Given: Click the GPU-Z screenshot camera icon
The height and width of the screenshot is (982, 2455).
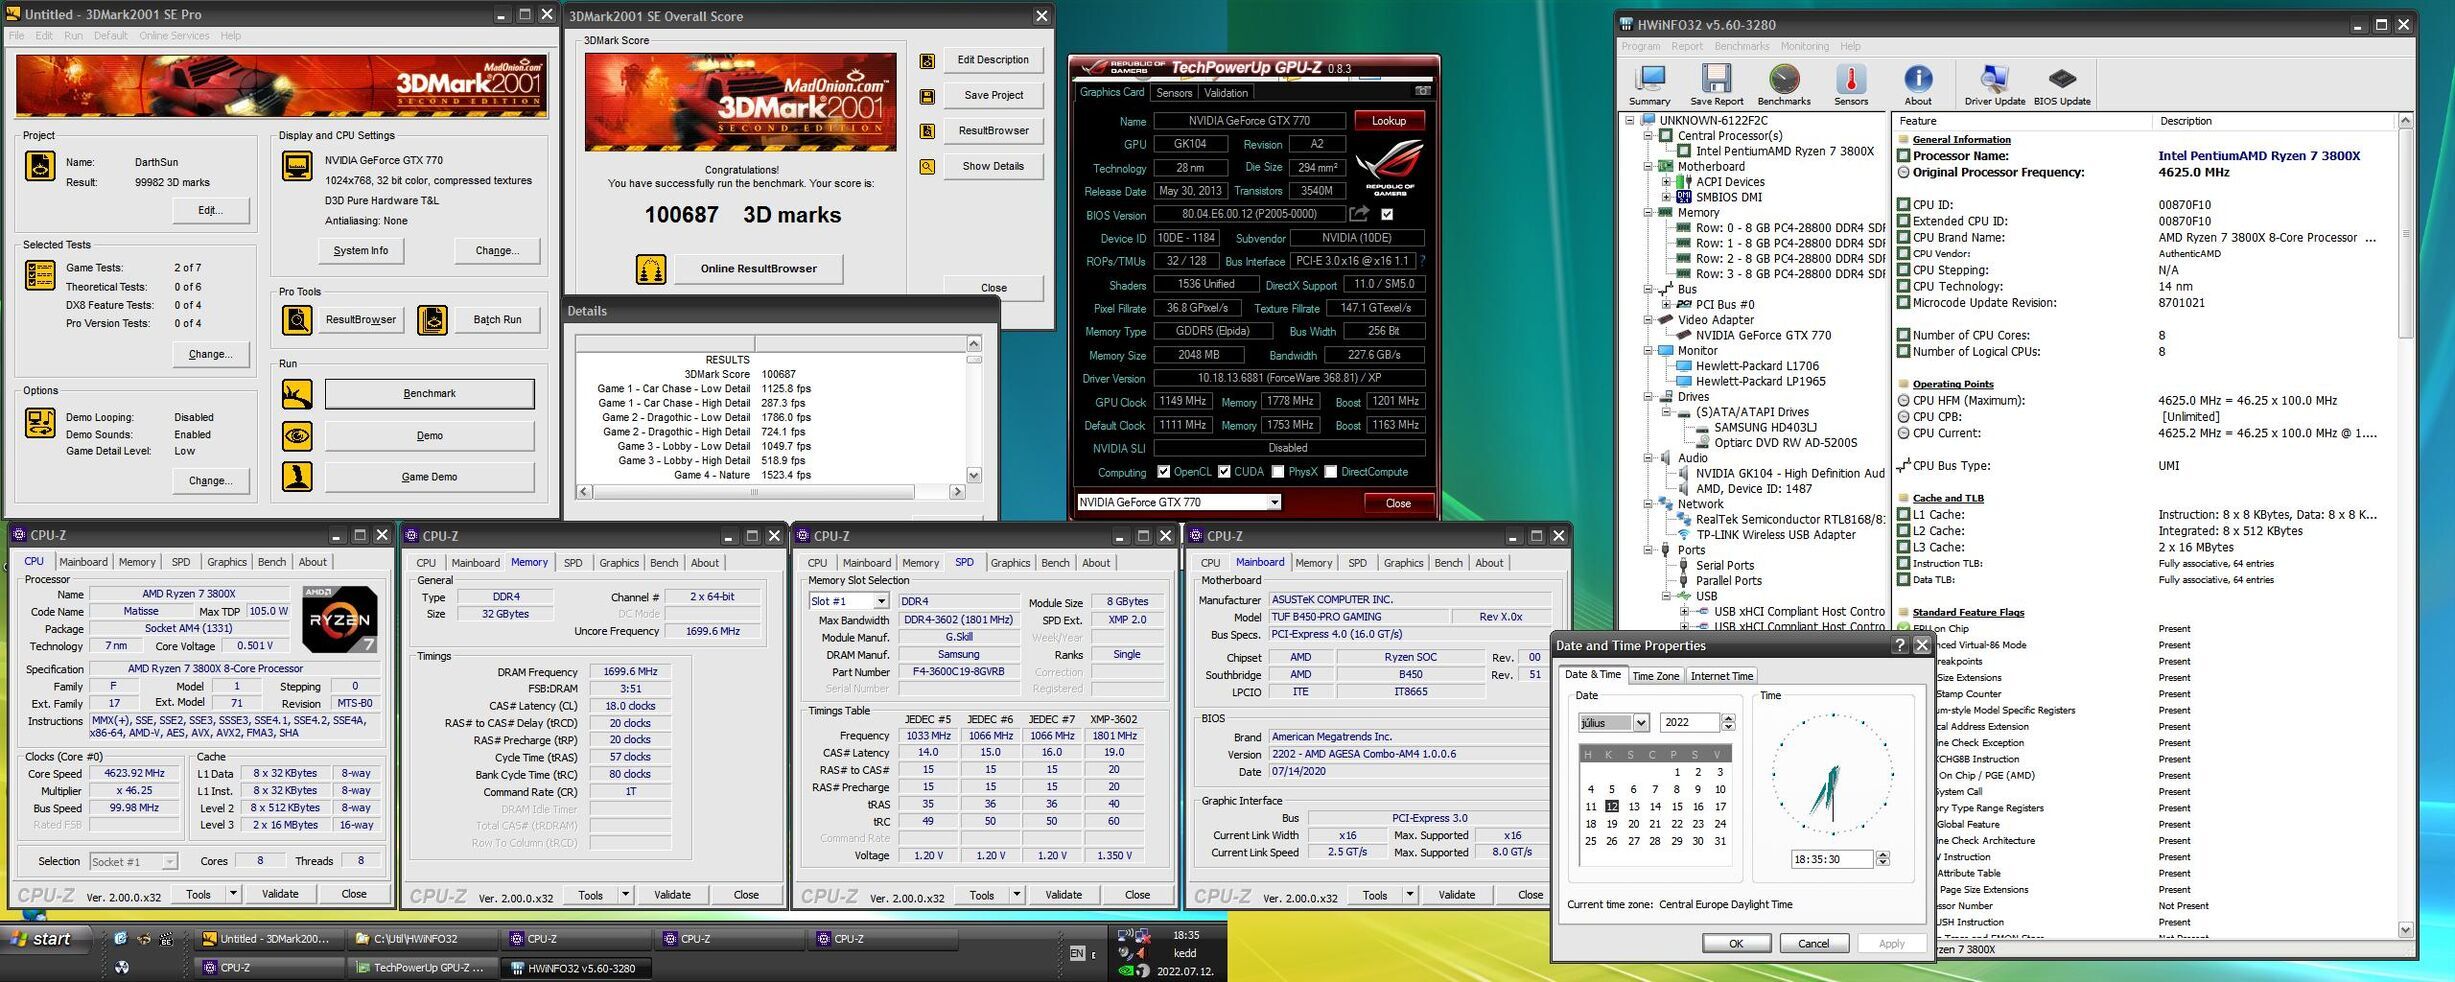Looking at the screenshot, I should pyautogui.click(x=1422, y=91).
